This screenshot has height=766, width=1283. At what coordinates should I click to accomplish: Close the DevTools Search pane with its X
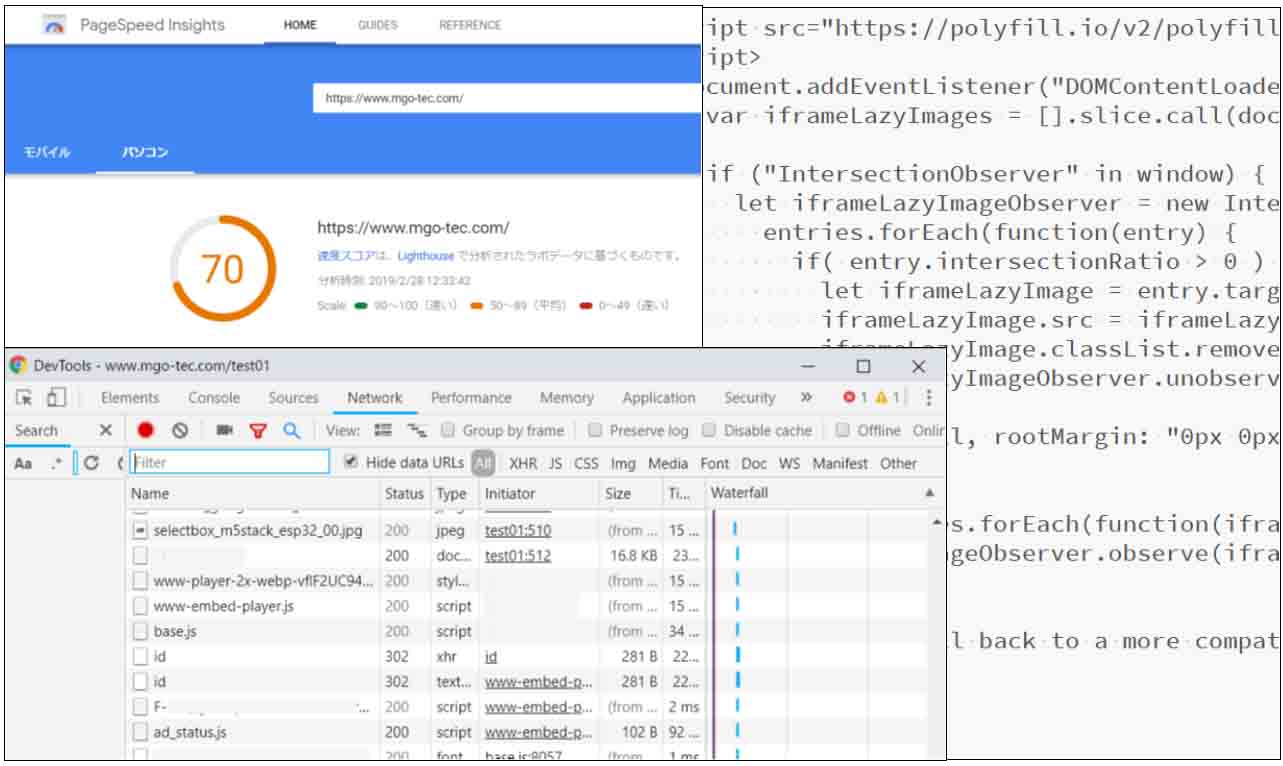[x=105, y=431]
